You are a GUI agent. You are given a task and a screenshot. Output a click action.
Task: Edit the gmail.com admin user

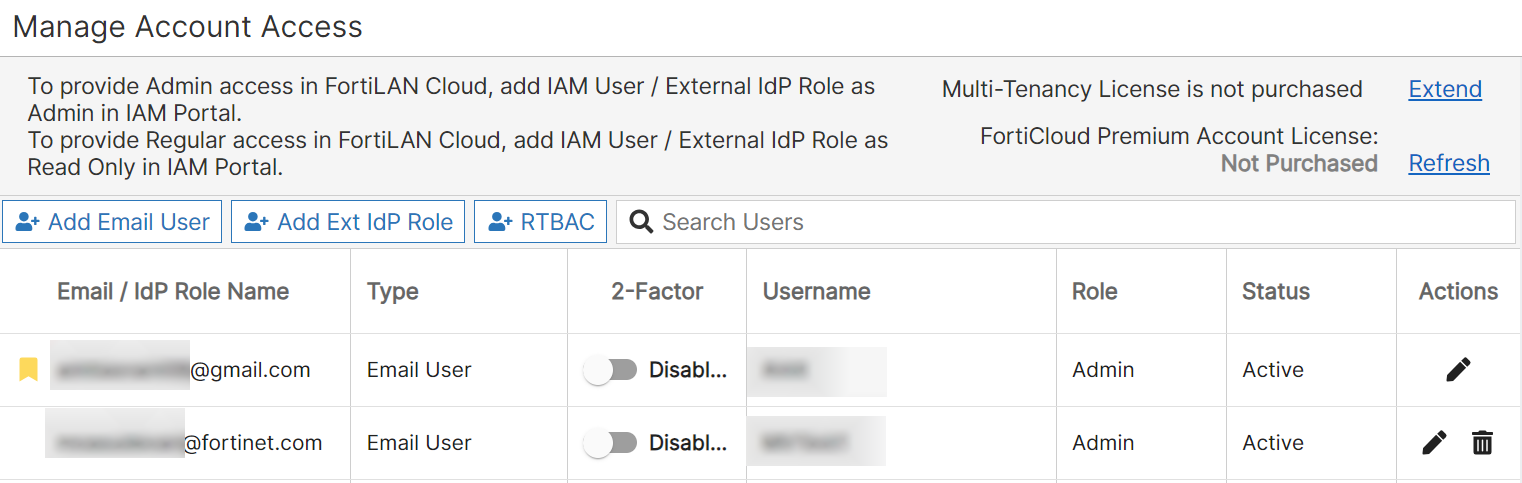[1458, 370]
